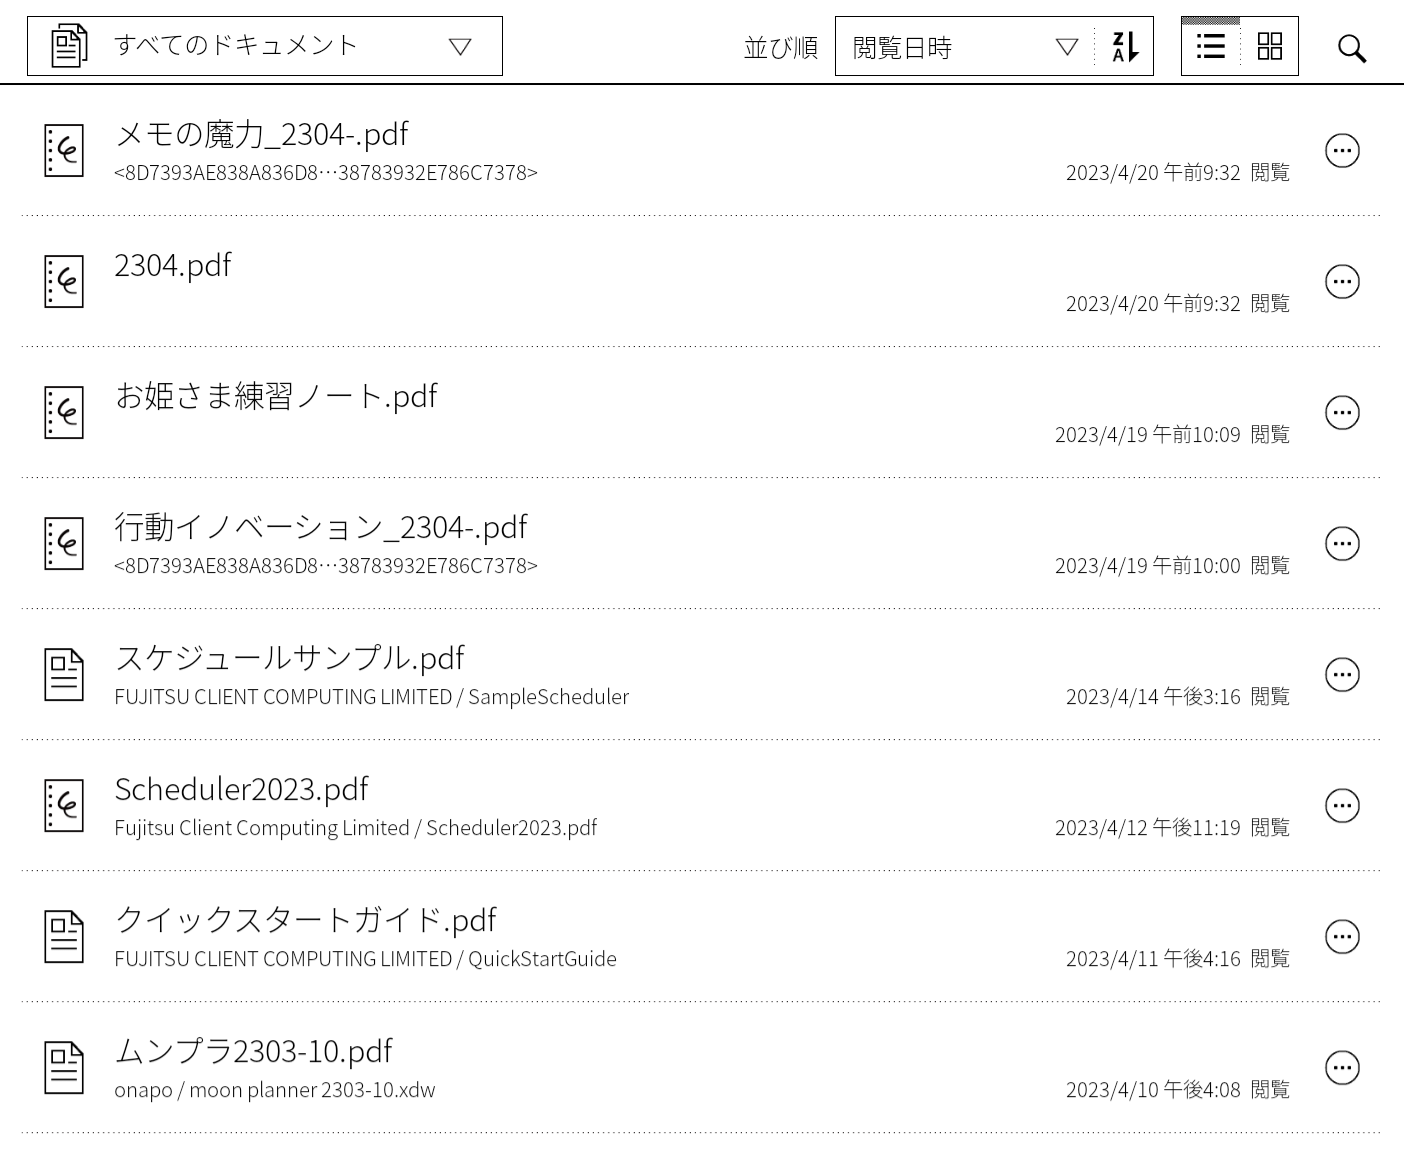Open more options for Scheduler2023.pdf
Image resolution: width=1404 pixels, height=1149 pixels.
click(x=1342, y=806)
